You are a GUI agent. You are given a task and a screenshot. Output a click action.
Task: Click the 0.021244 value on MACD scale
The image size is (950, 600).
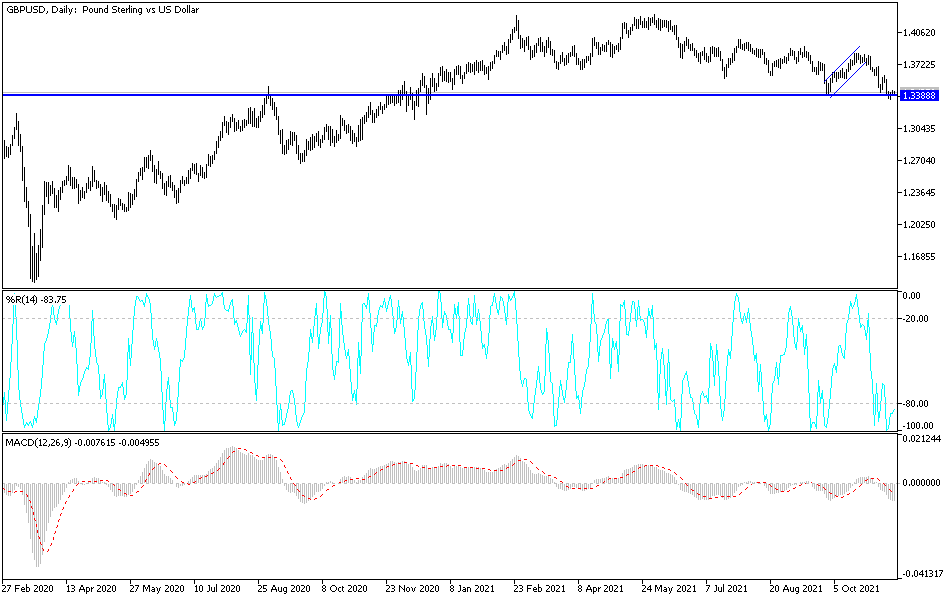pos(920,440)
